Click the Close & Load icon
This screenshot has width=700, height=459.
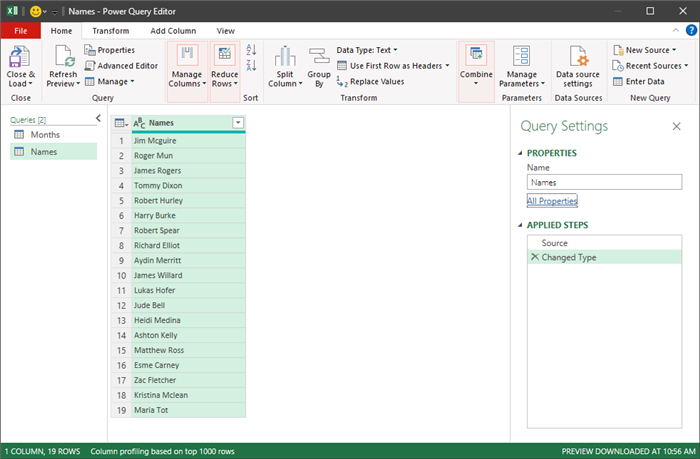coord(20,55)
